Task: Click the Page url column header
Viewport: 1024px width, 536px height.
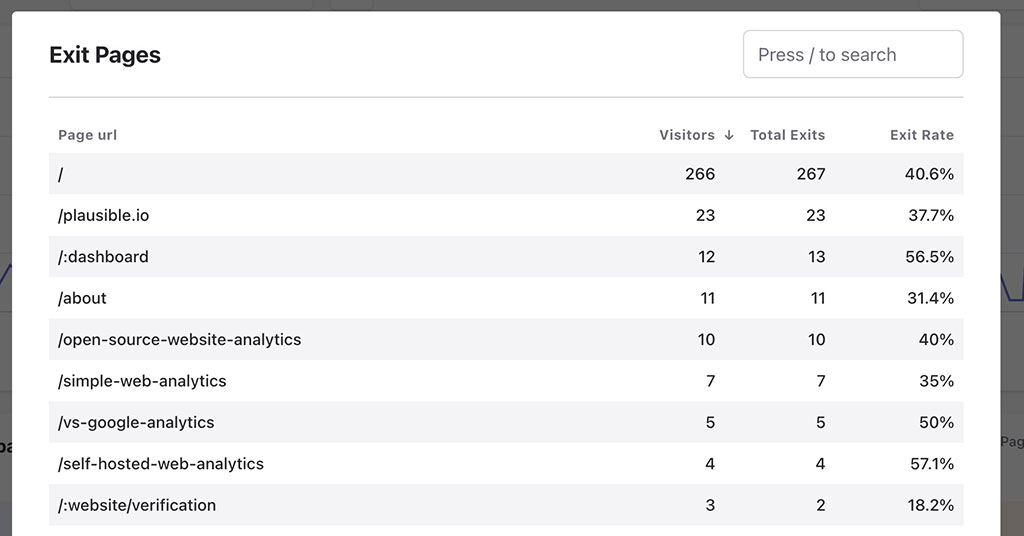Action: [88, 135]
